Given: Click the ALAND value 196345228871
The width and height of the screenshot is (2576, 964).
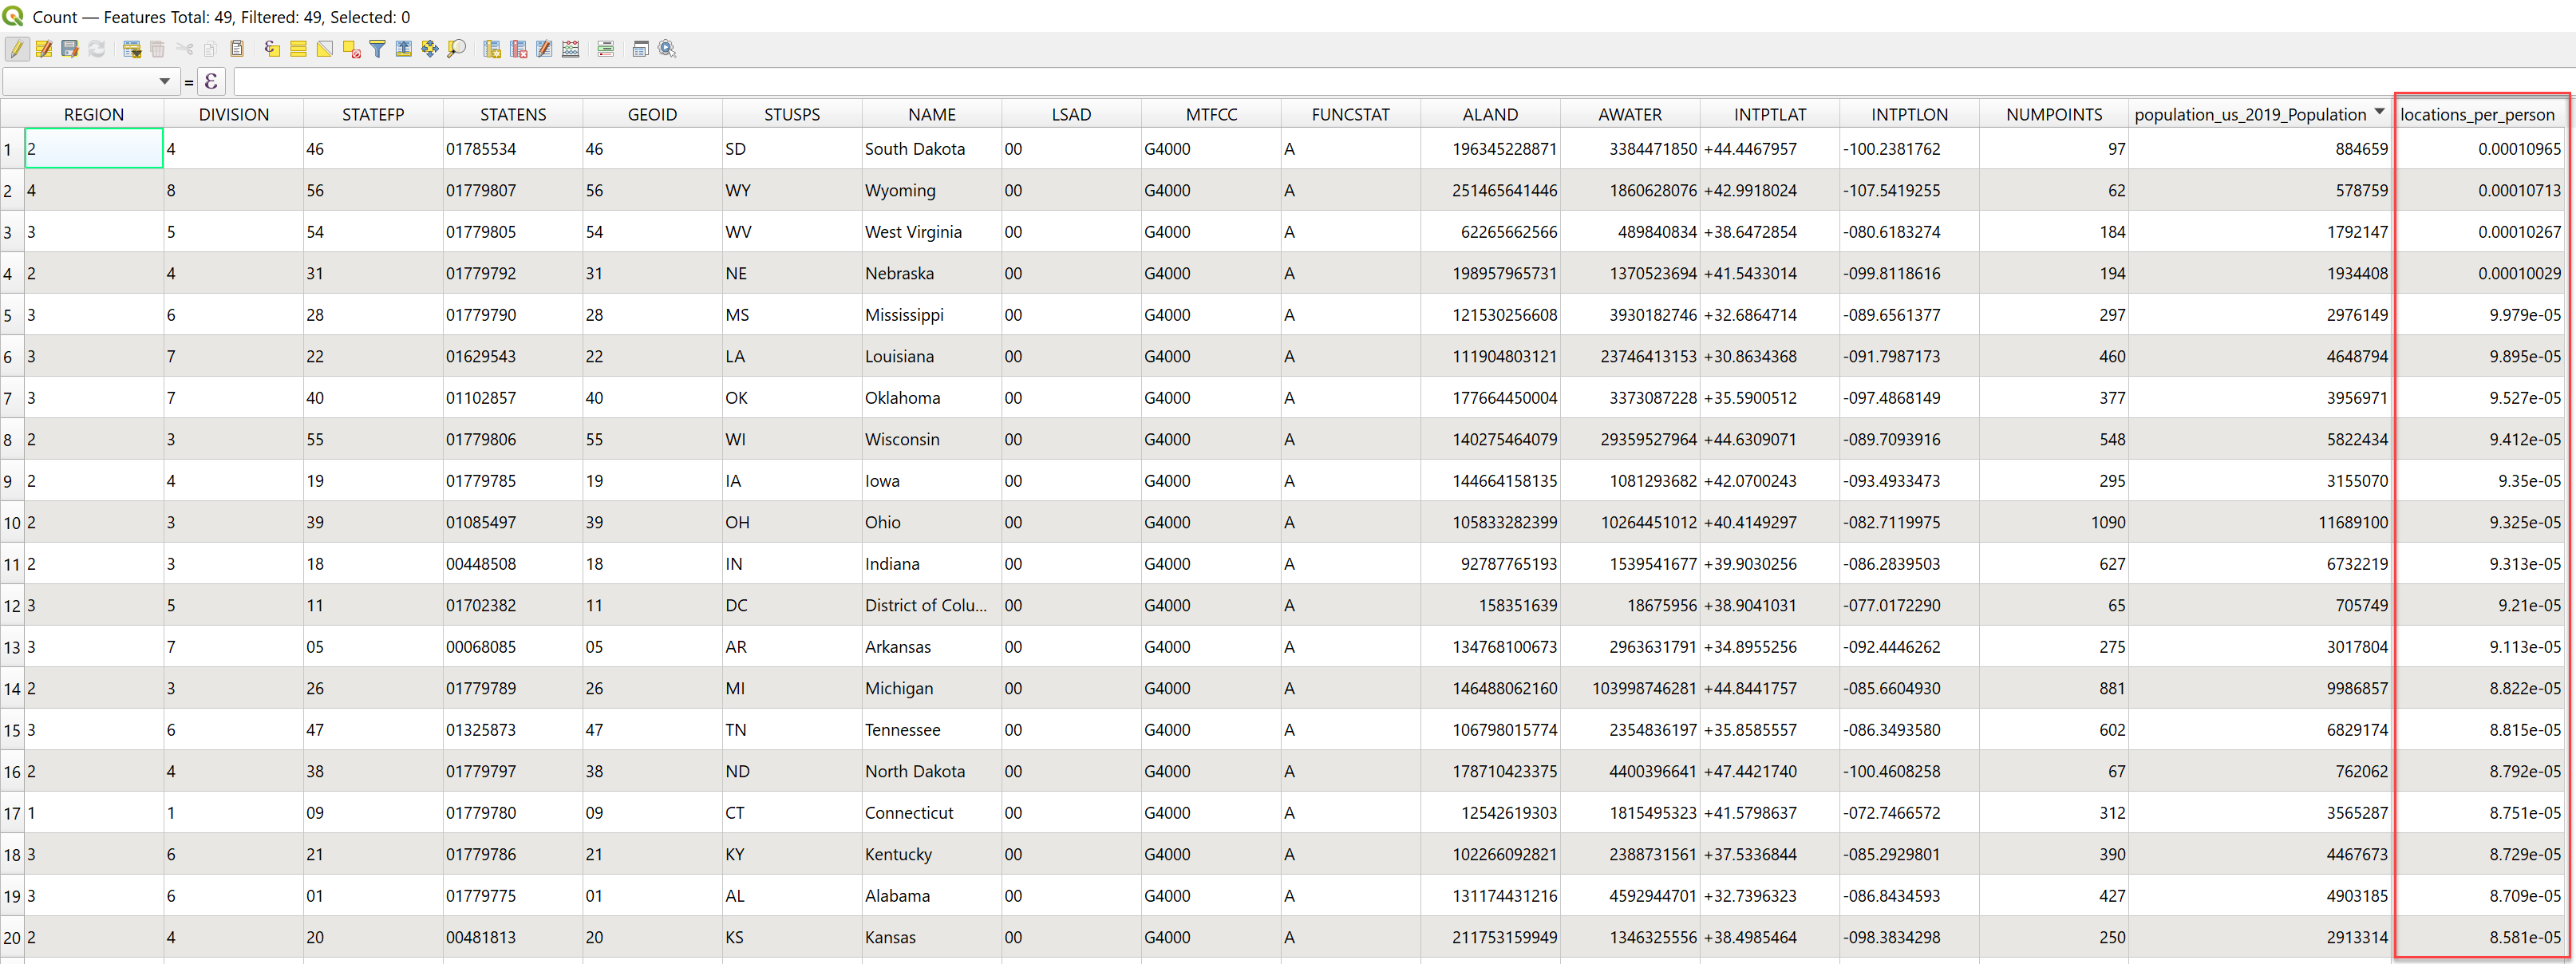Looking at the screenshot, I should (x=1490, y=149).
